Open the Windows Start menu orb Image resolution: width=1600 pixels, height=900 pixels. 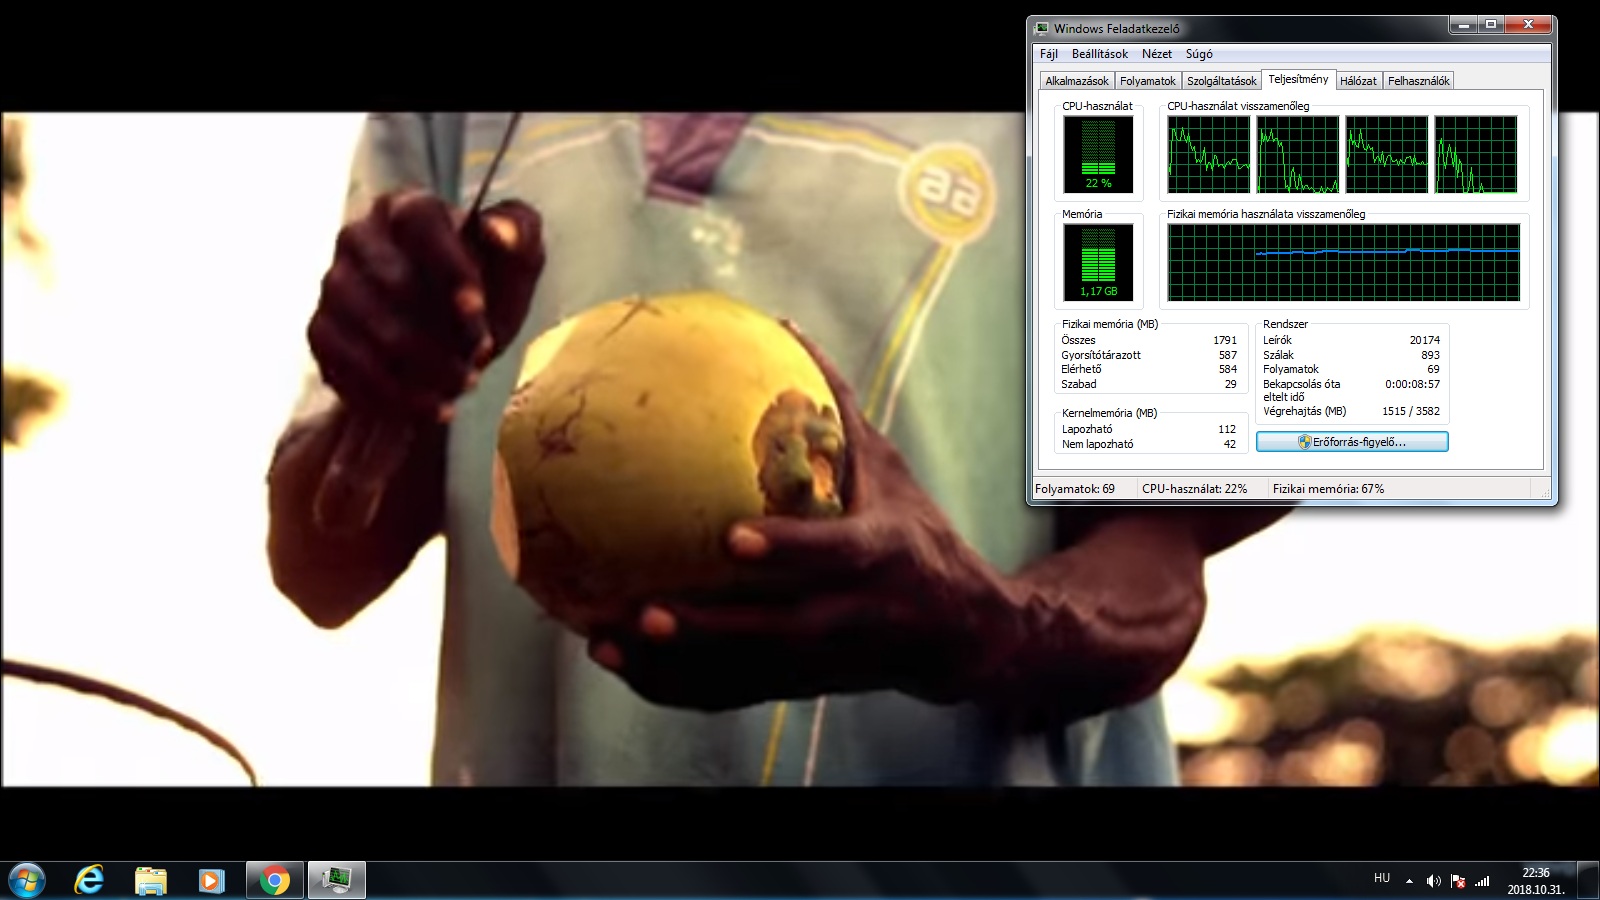click(27, 881)
